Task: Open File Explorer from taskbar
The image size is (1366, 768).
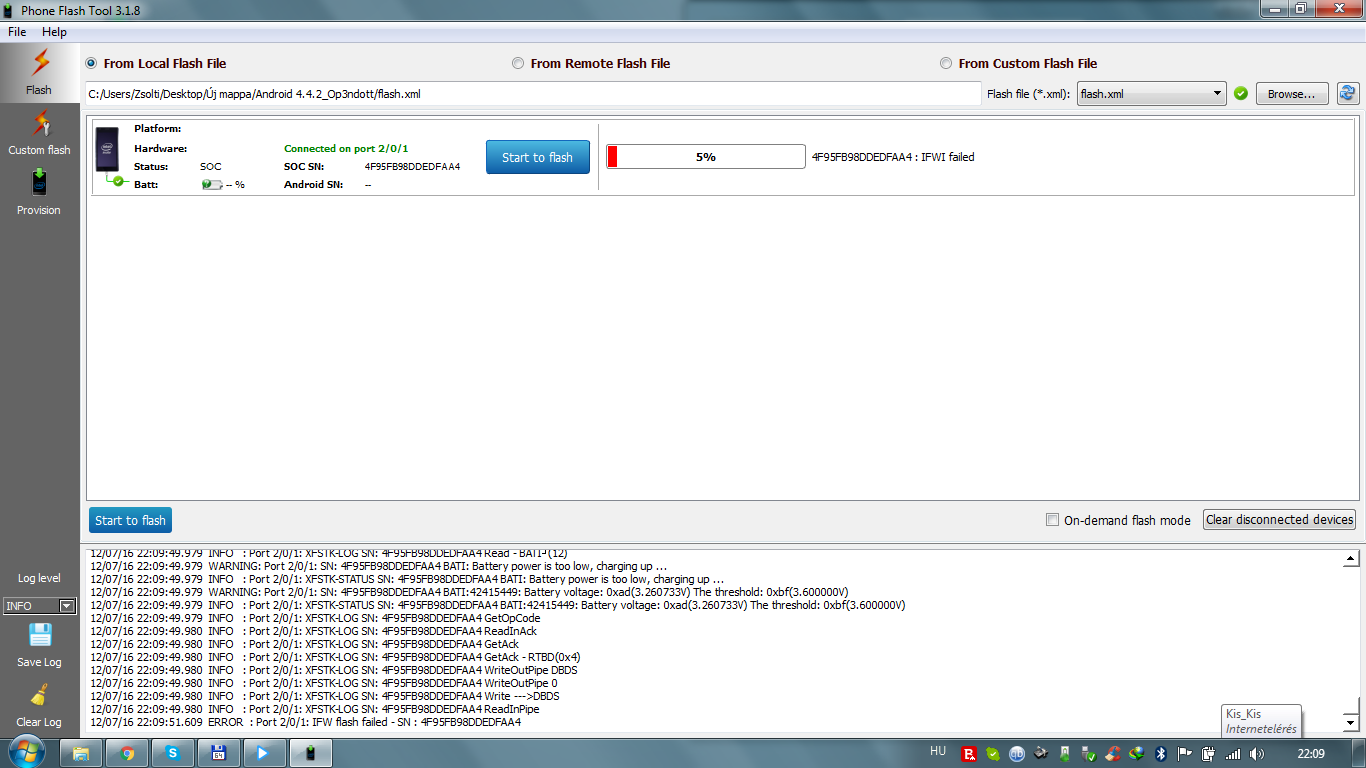Action: point(82,753)
